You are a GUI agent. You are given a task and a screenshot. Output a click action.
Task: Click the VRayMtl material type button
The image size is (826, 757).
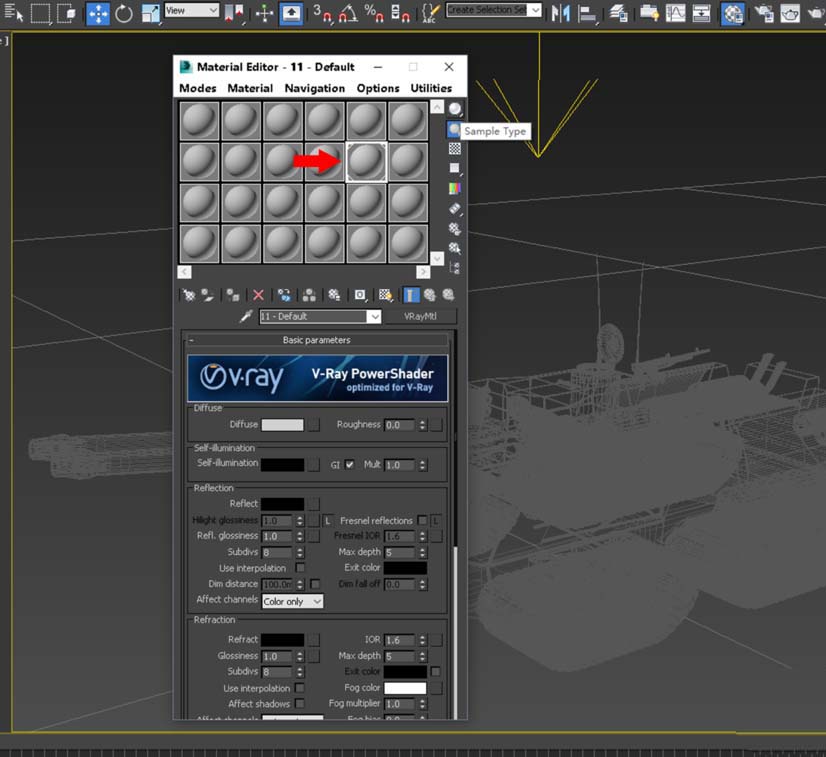point(421,316)
